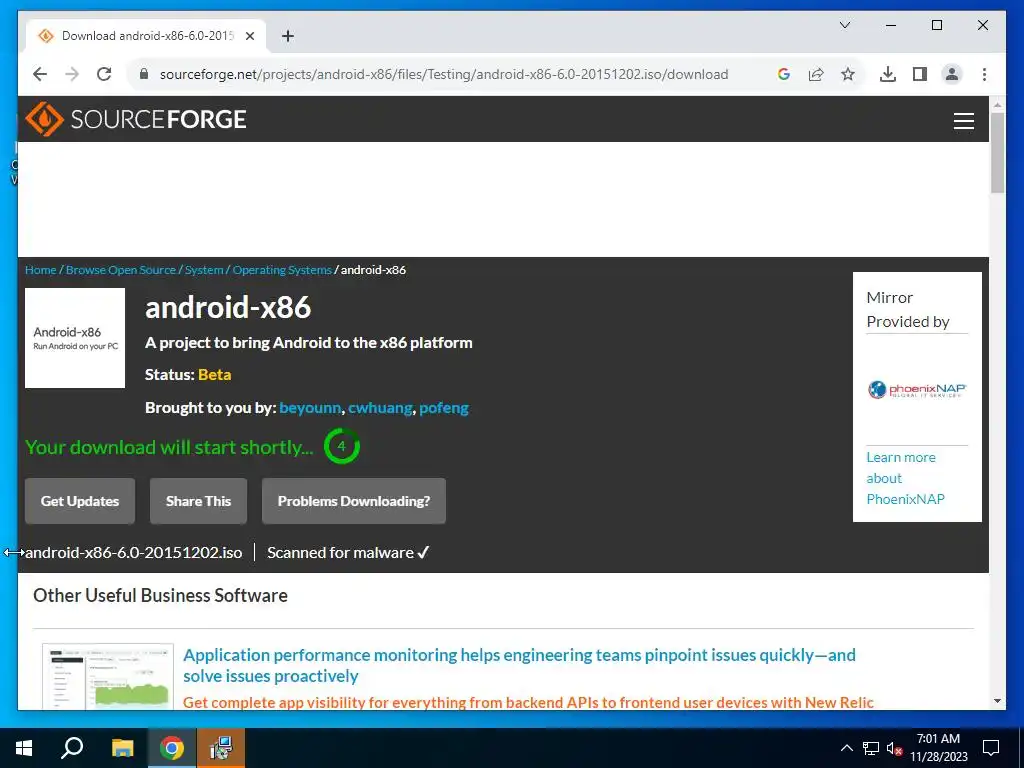Open Windows taskbar search
Screen dimensions: 1024x768
coord(72,748)
